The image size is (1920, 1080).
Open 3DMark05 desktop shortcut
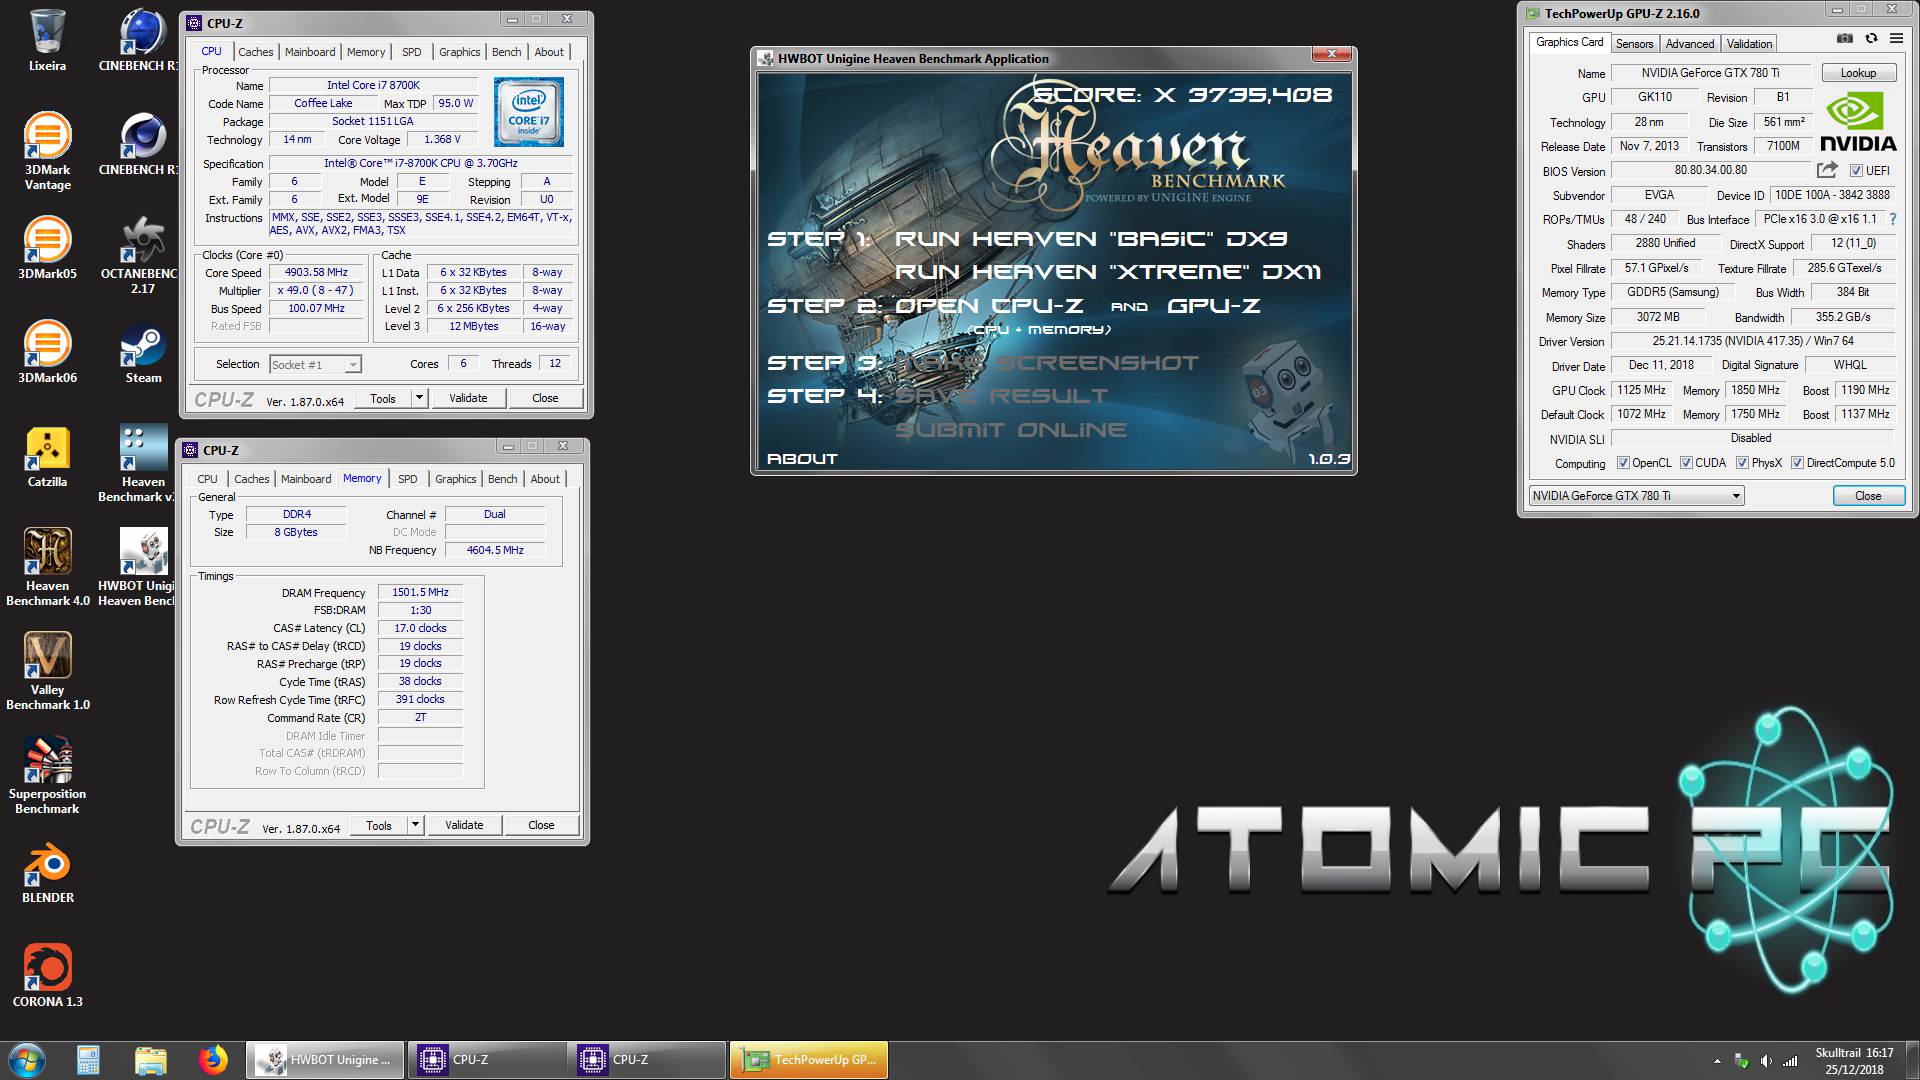pos(47,247)
